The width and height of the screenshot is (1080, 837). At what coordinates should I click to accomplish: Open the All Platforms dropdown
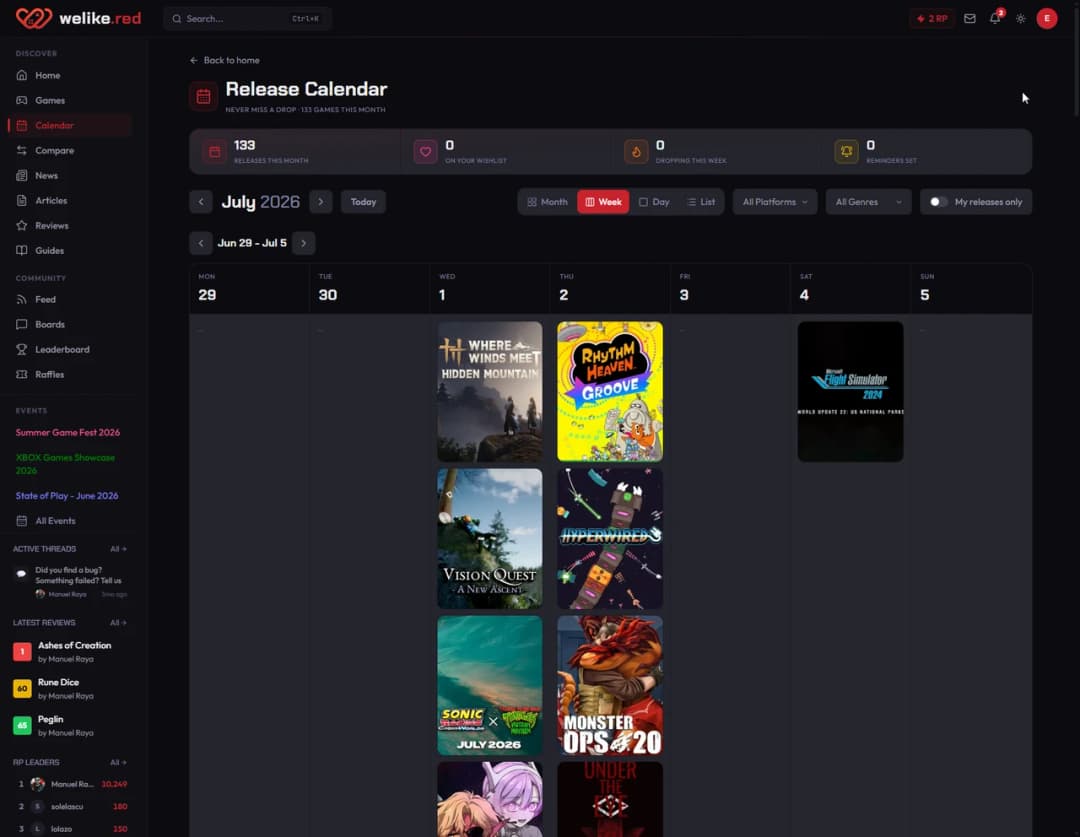click(775, 202)
